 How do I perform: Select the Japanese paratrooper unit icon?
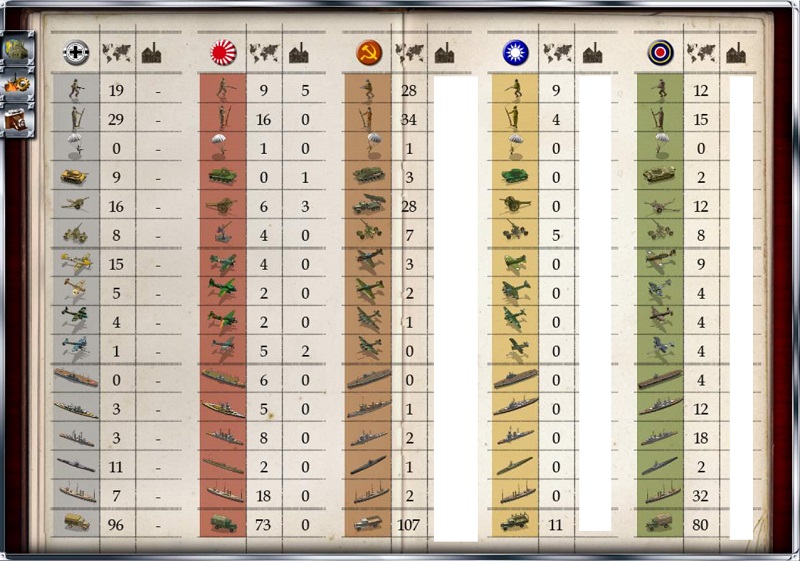tap(221, 146)
